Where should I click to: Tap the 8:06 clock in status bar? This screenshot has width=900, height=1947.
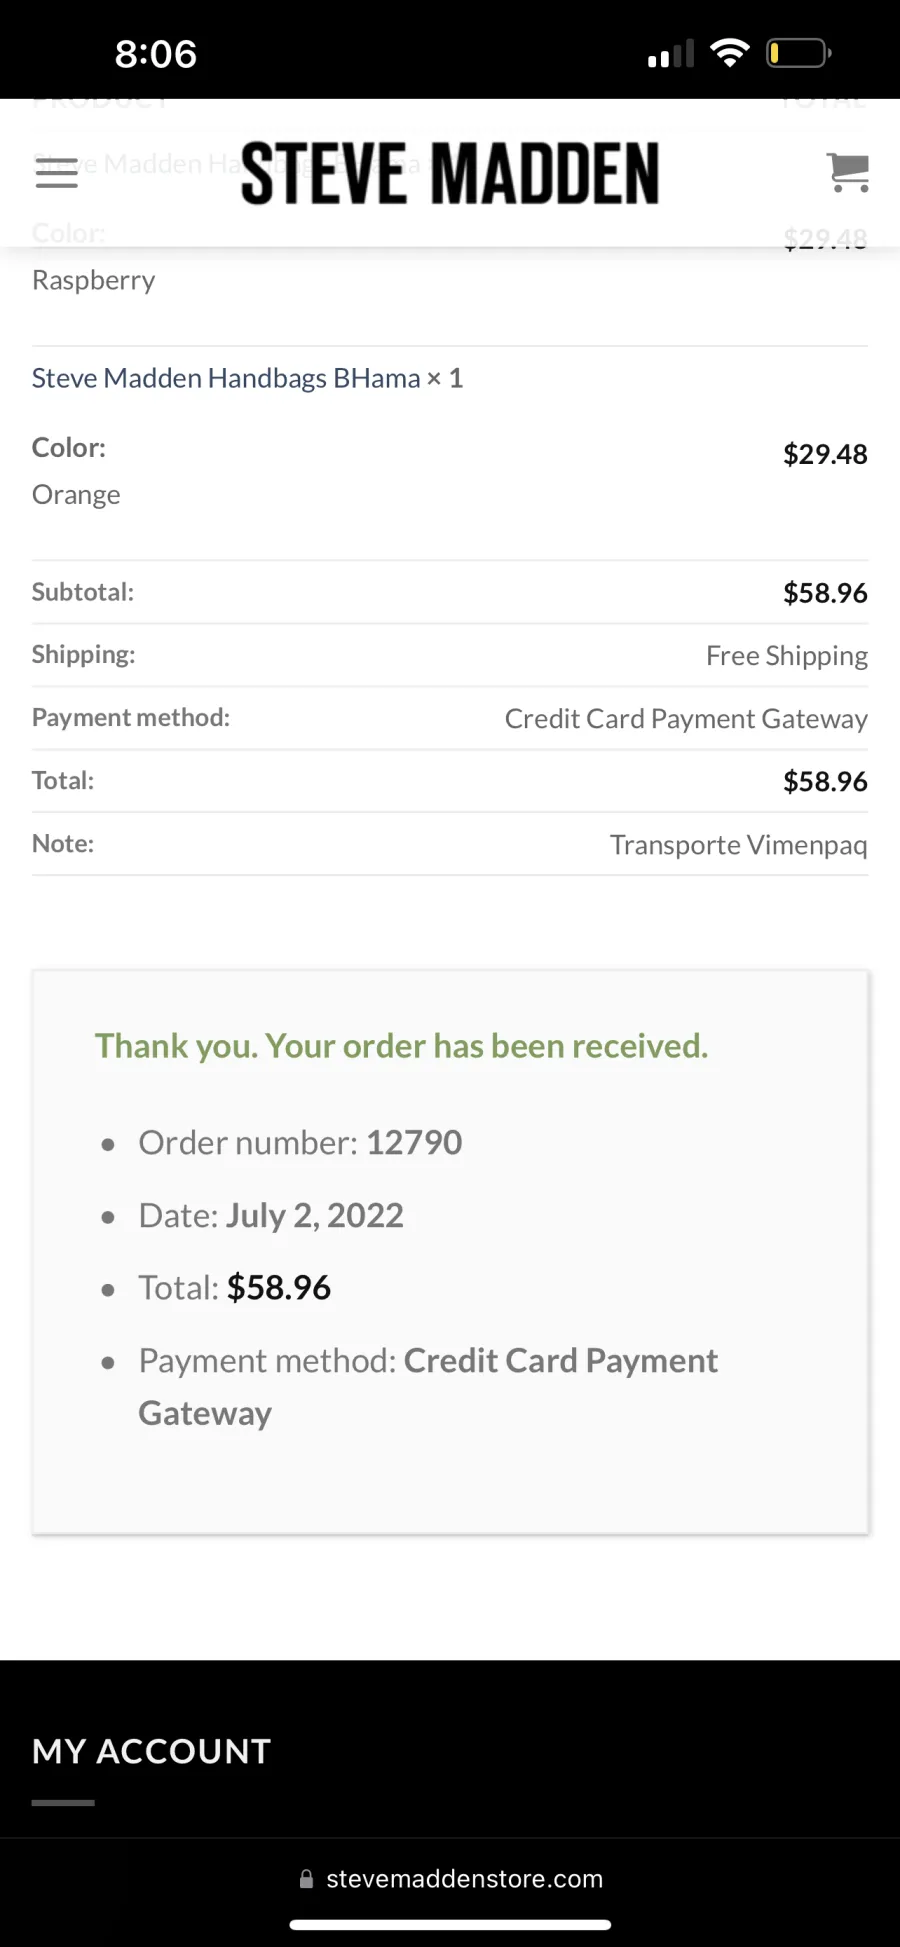[x=156, y=54]
